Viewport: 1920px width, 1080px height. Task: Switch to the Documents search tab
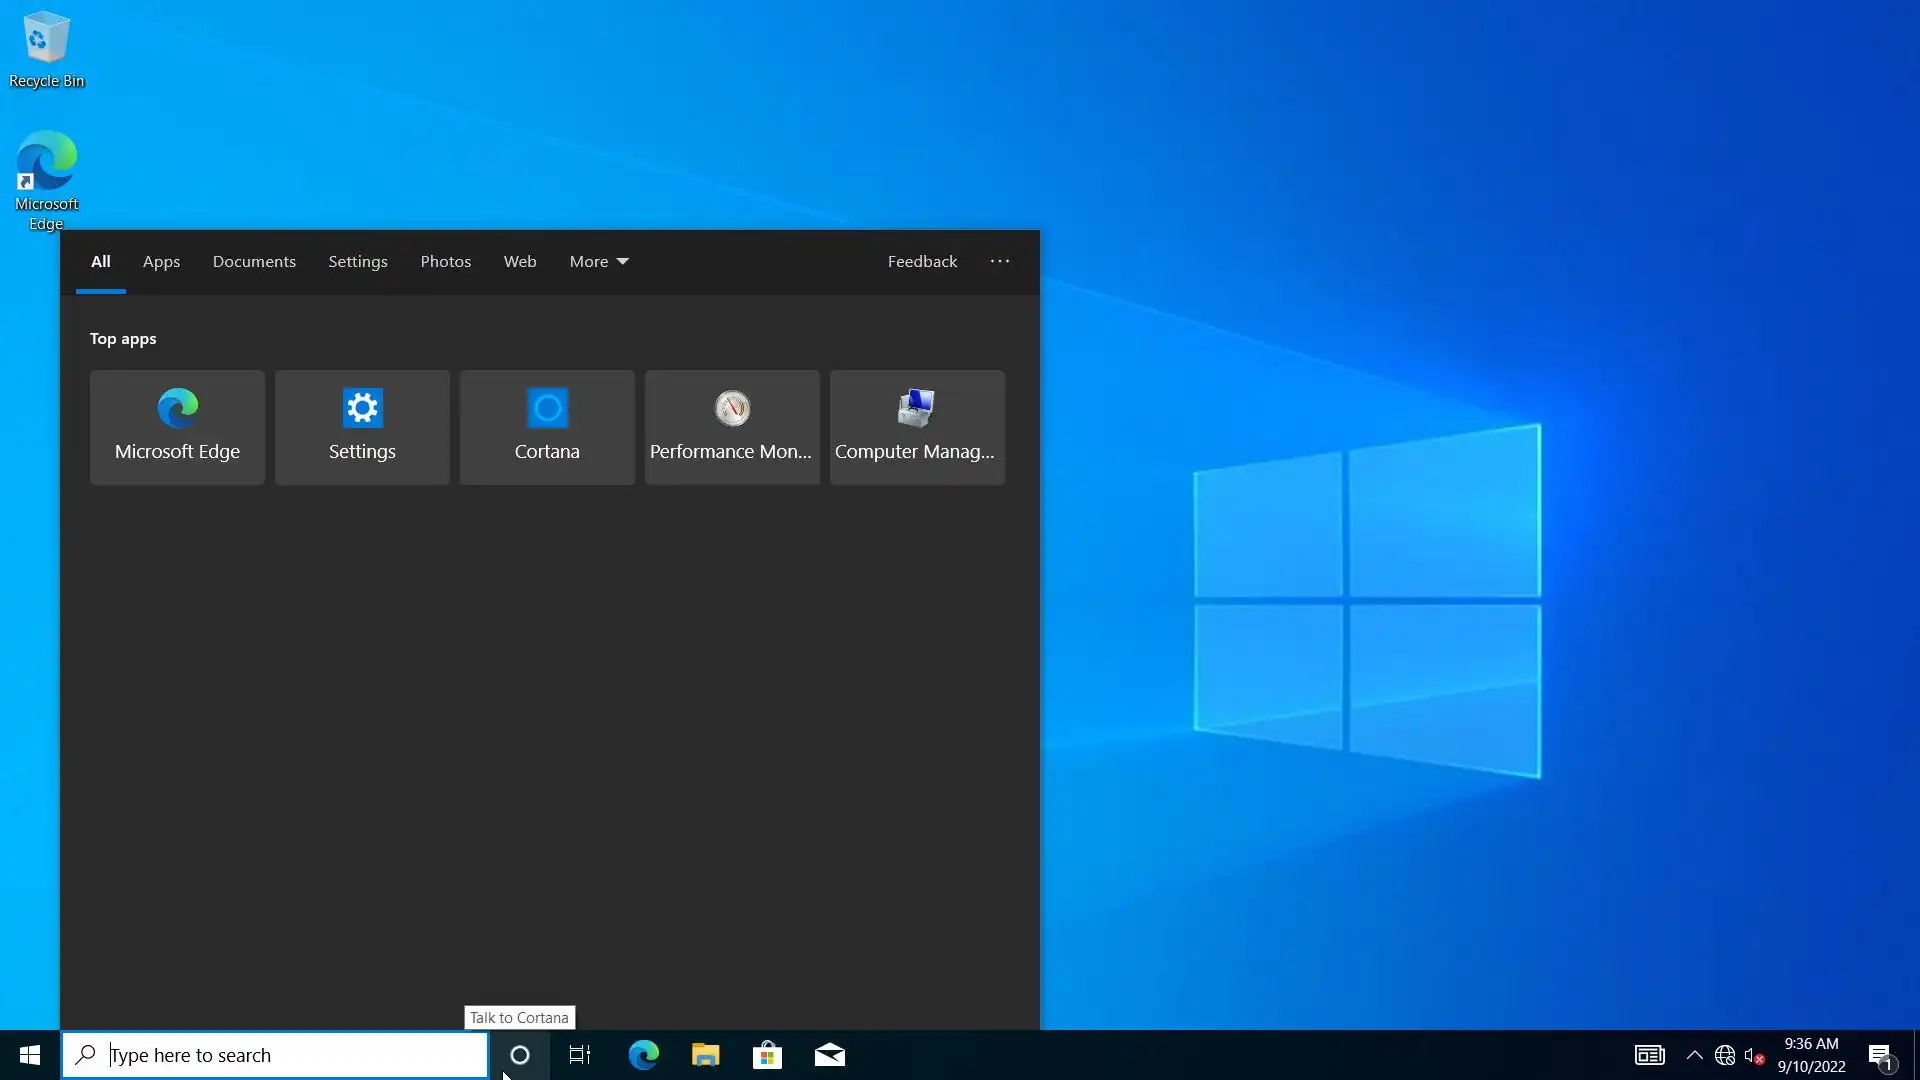tap(254, 261)
